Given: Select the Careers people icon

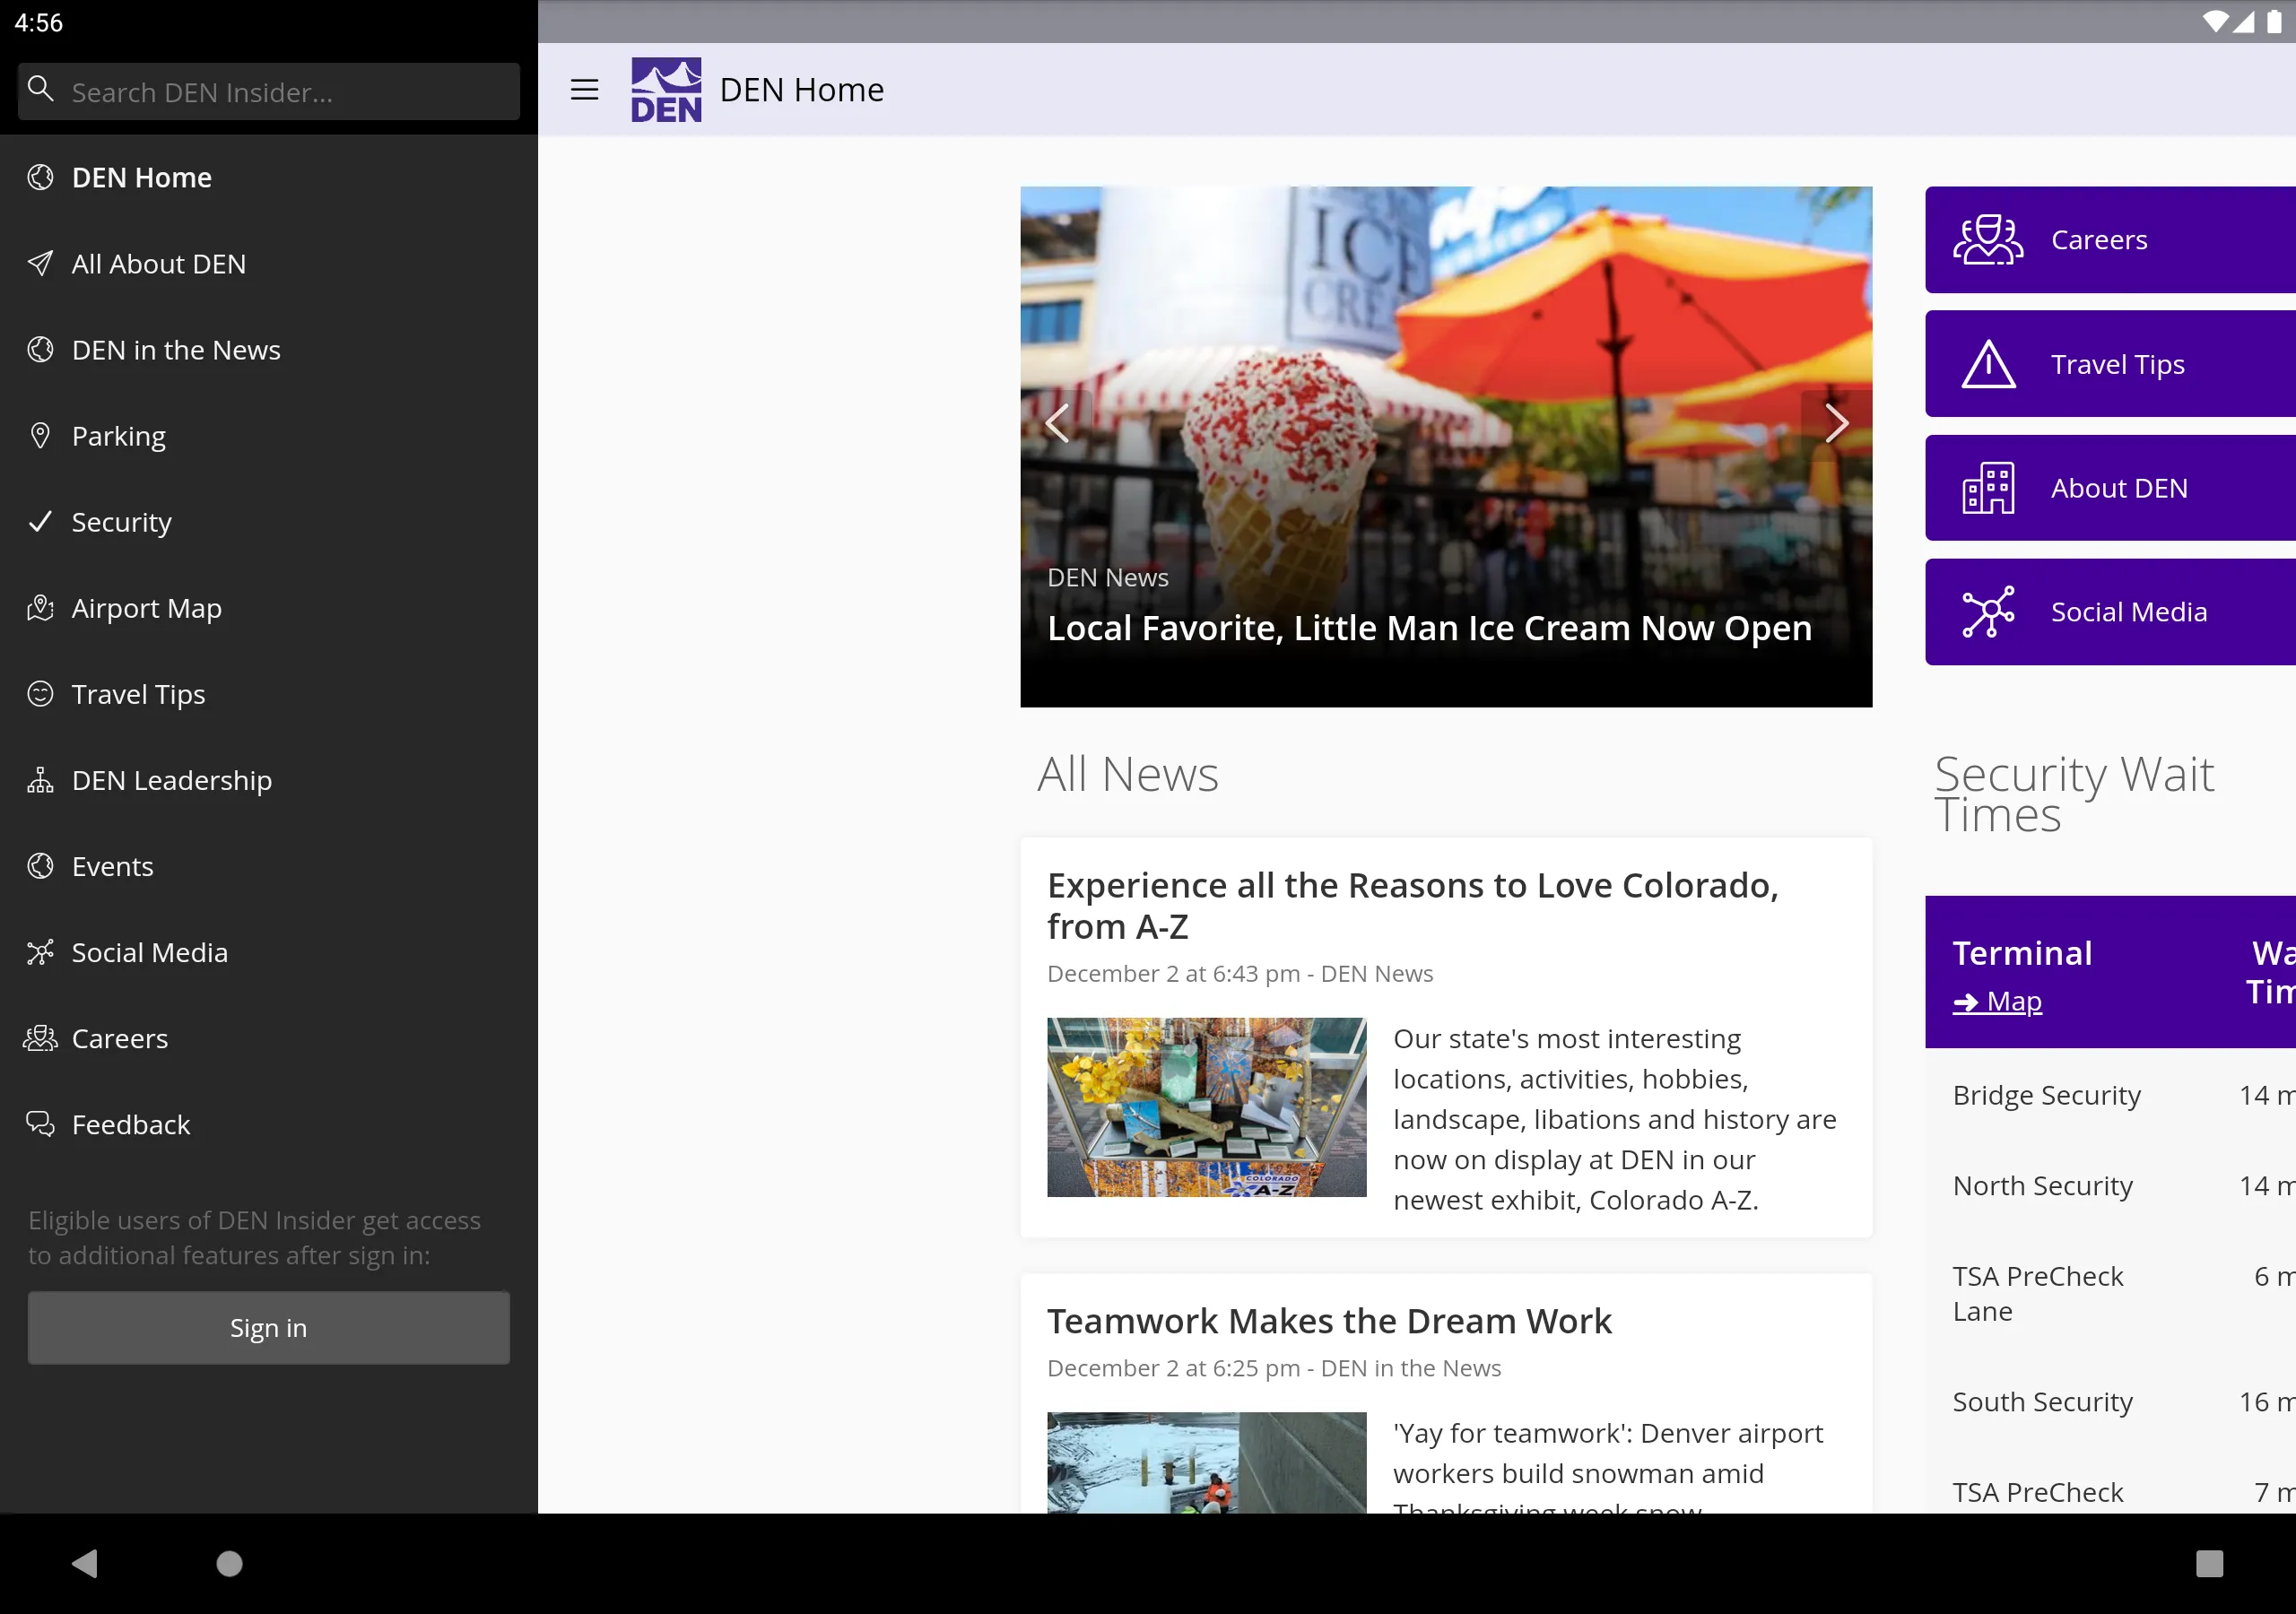Looking at the screenshot, I should (x=1987, y=239).
